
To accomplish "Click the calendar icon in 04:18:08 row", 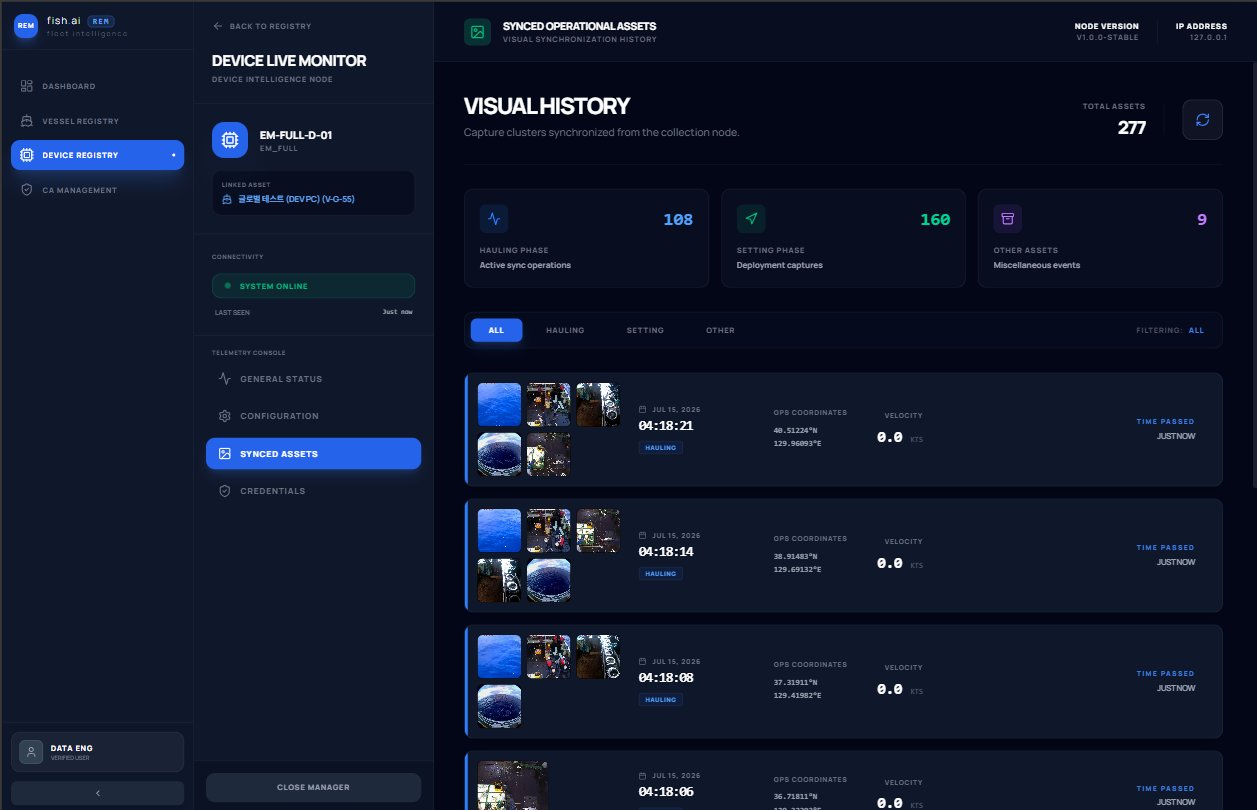I will (x=642, y=661).
